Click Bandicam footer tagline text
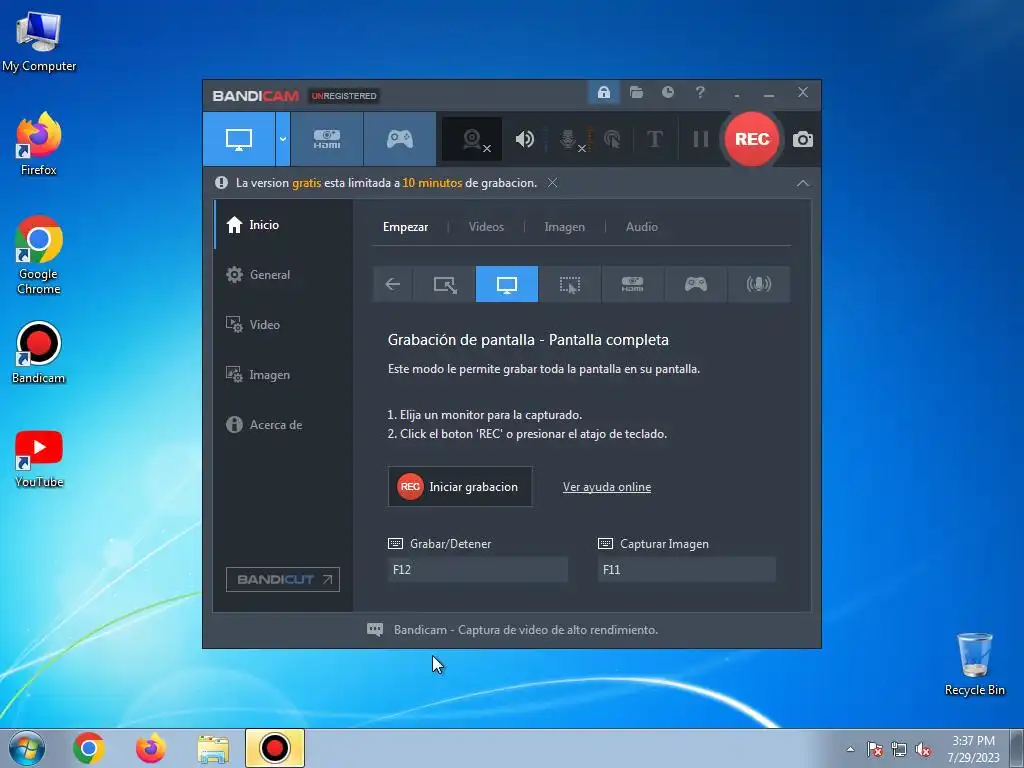This screenshot has width=1024, height=768. point(526,630)
